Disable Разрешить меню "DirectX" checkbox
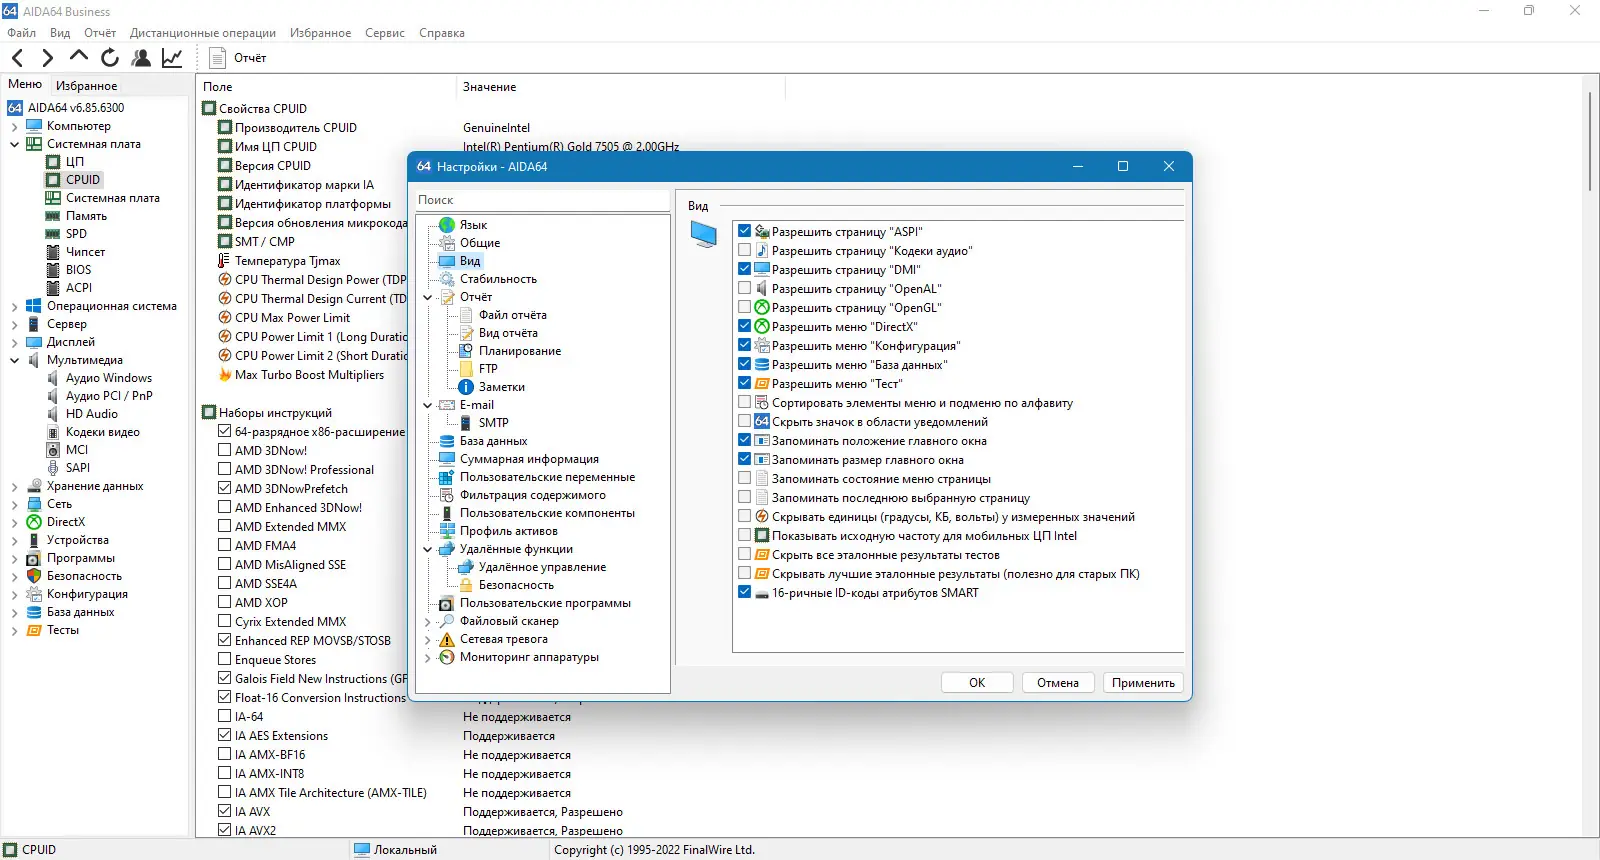This screenshot has height=860, width=1600. [744, 326]
